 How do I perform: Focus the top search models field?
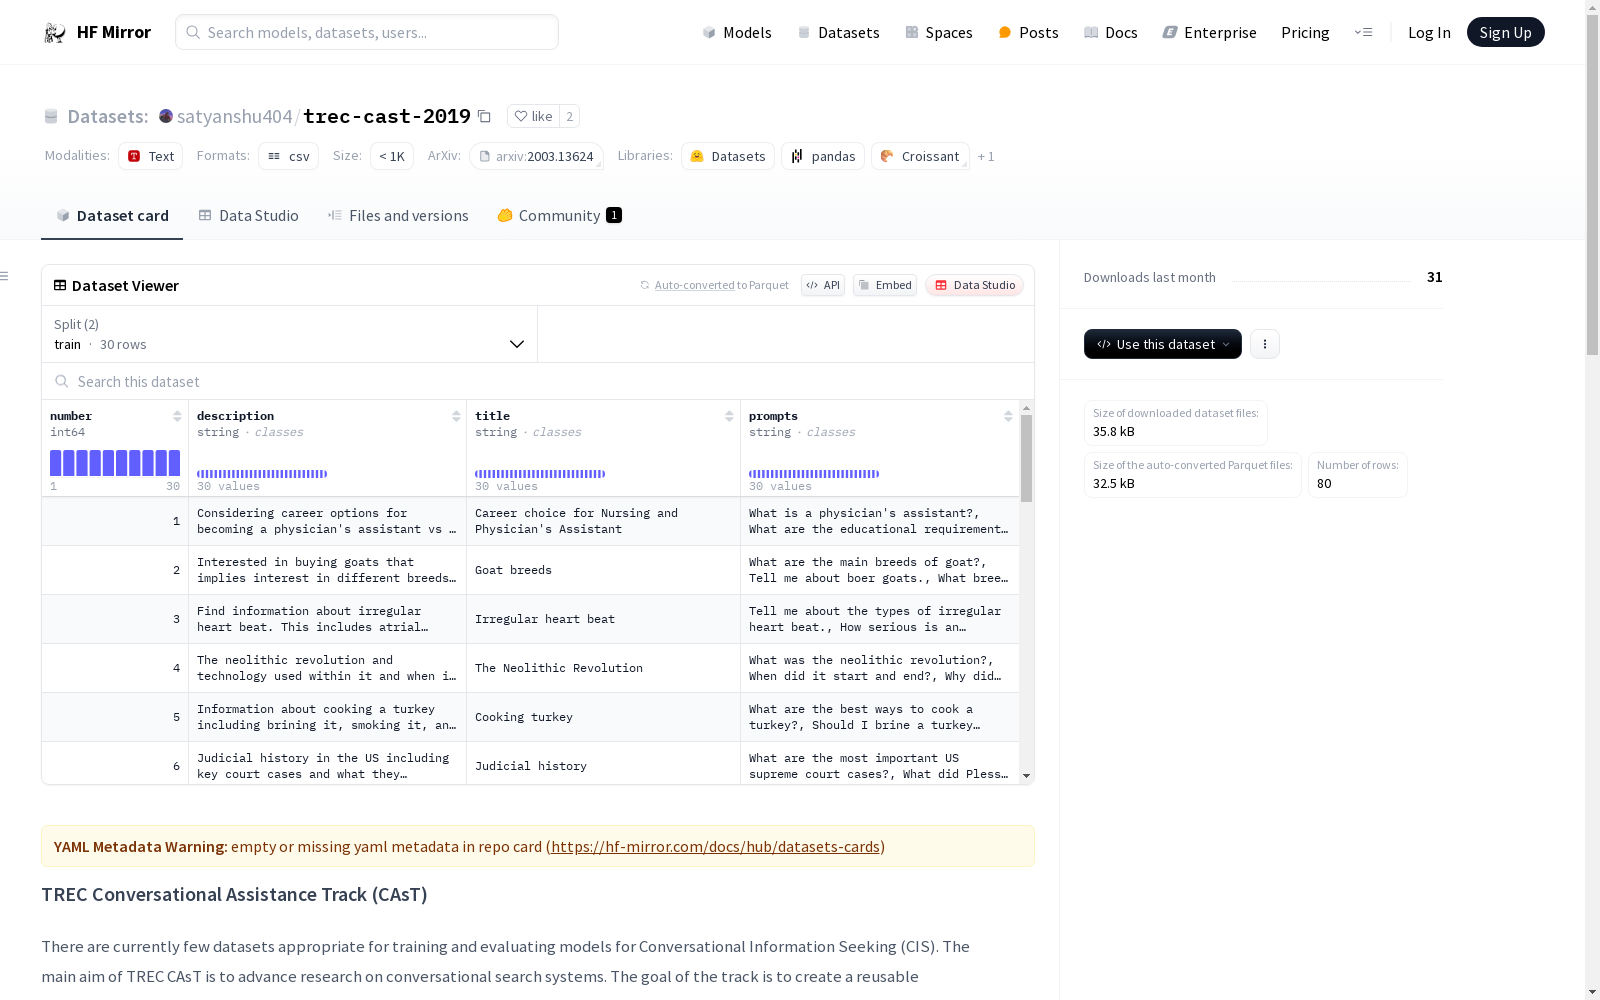pyautogui.click(x=367, y=32)
